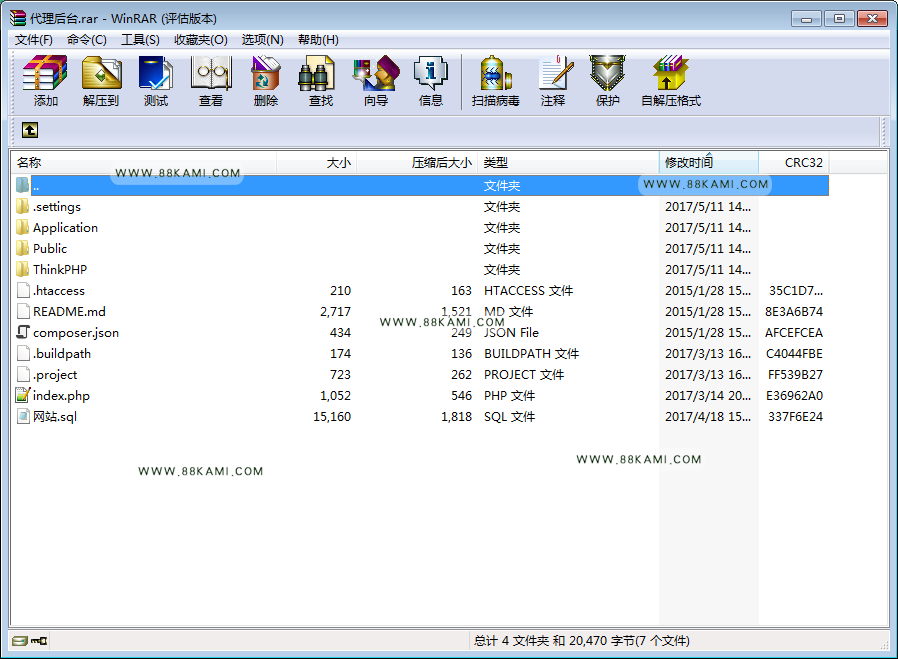Go up one level with arrow icon

pyautogui.click(x=30, y=130)
